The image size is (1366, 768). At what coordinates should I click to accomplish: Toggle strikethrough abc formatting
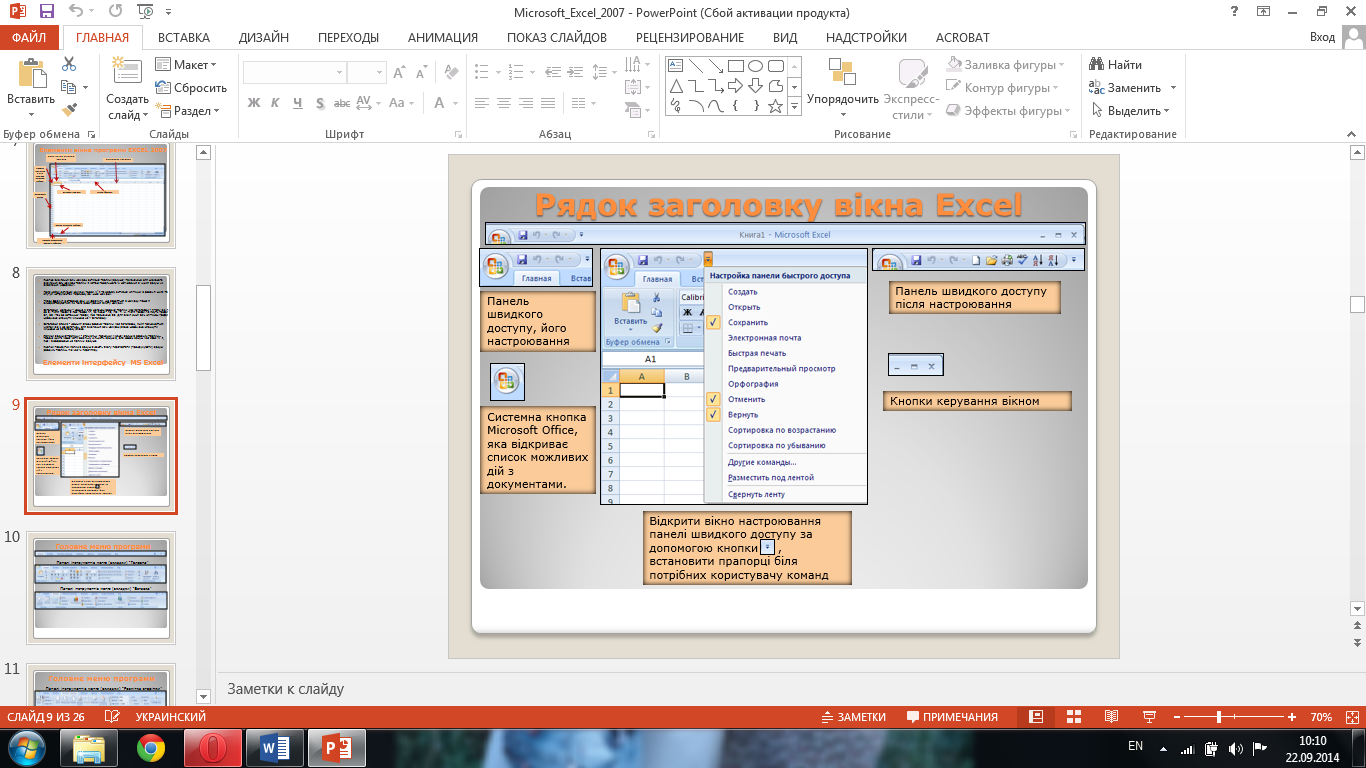coord(342,103)
